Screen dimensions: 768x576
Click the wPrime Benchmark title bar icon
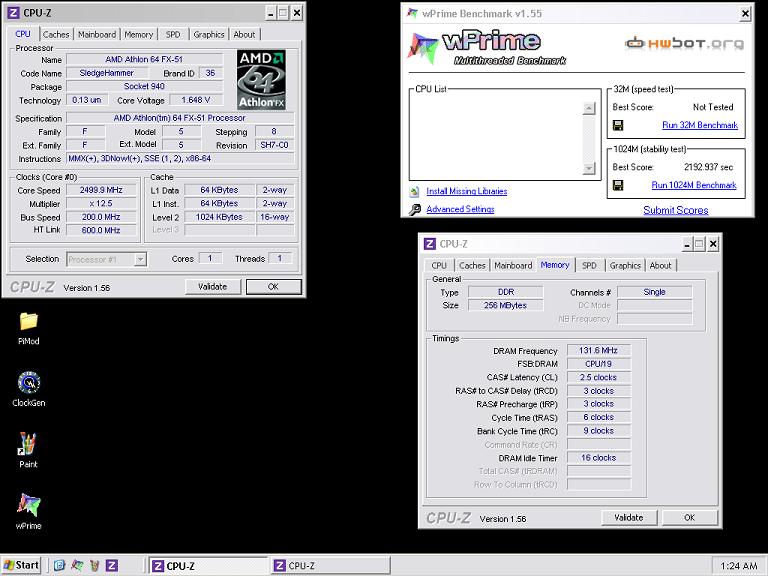[412, 13]
